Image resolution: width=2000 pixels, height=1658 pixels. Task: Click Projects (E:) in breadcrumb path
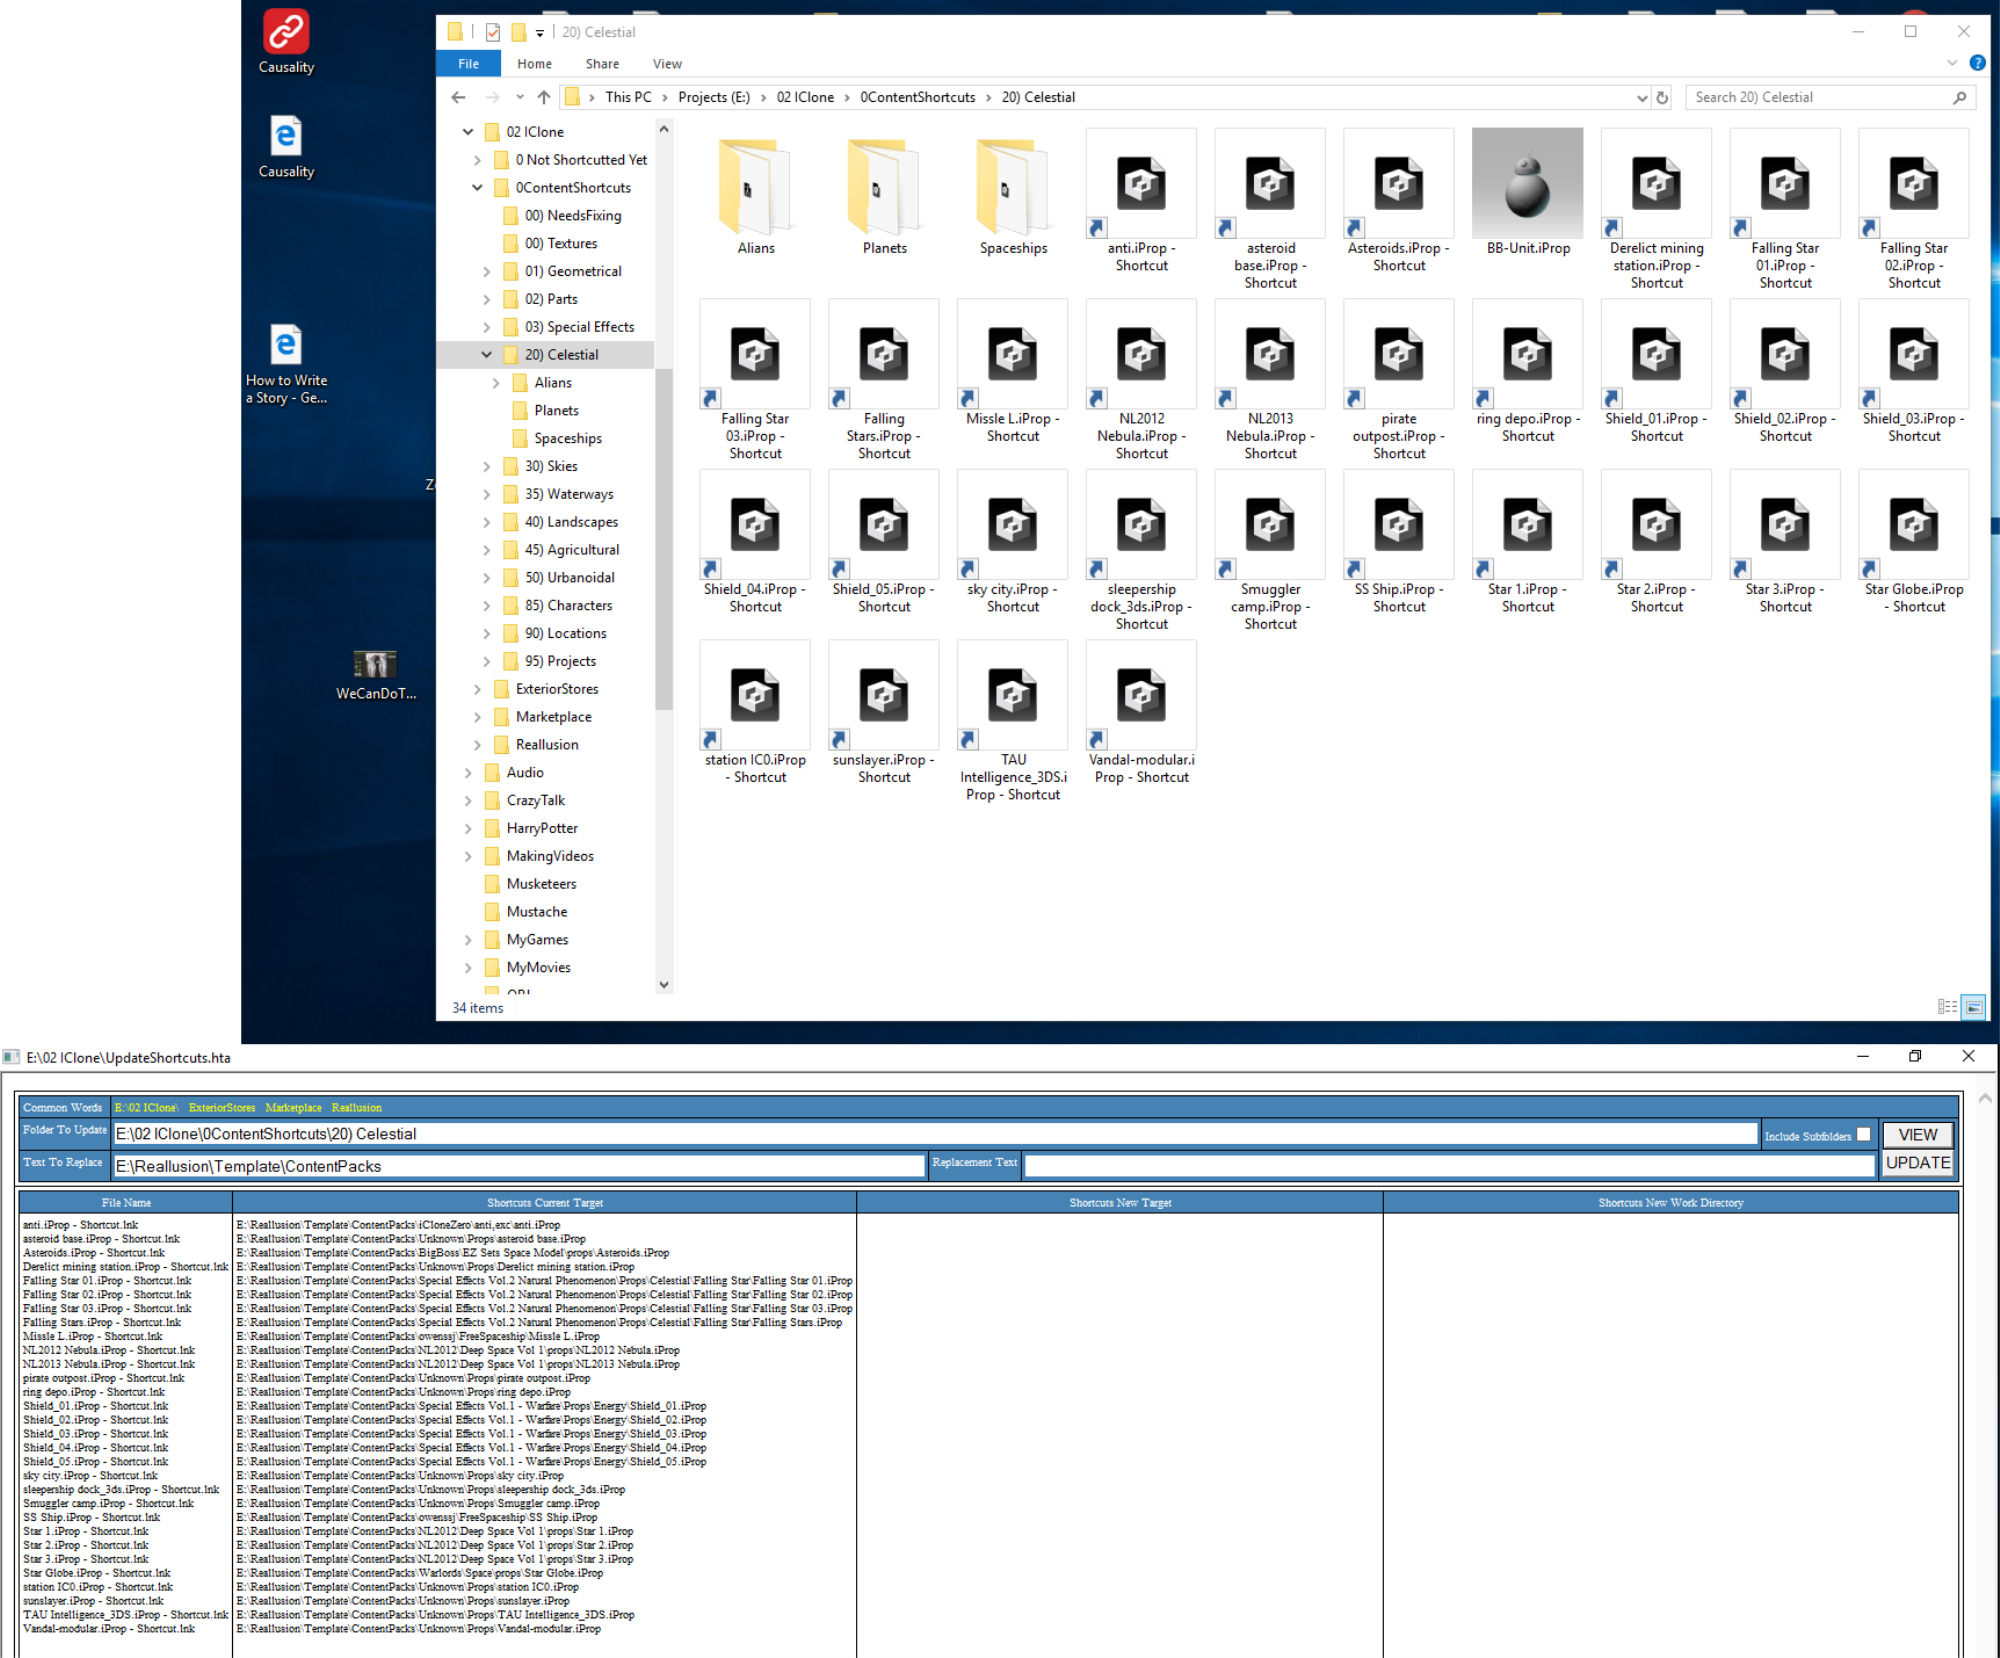tap(714, 97)
